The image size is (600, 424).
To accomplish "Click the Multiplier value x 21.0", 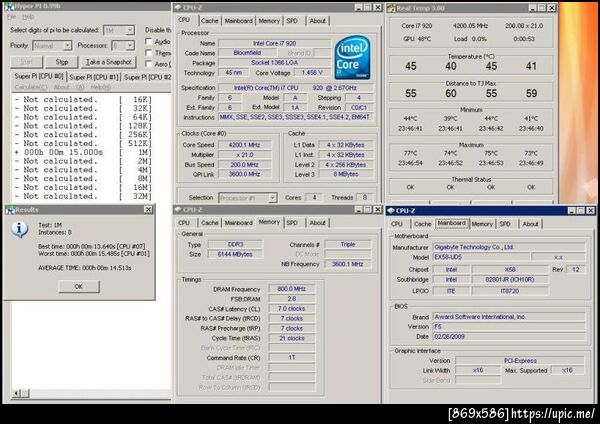I will point(244,155).
